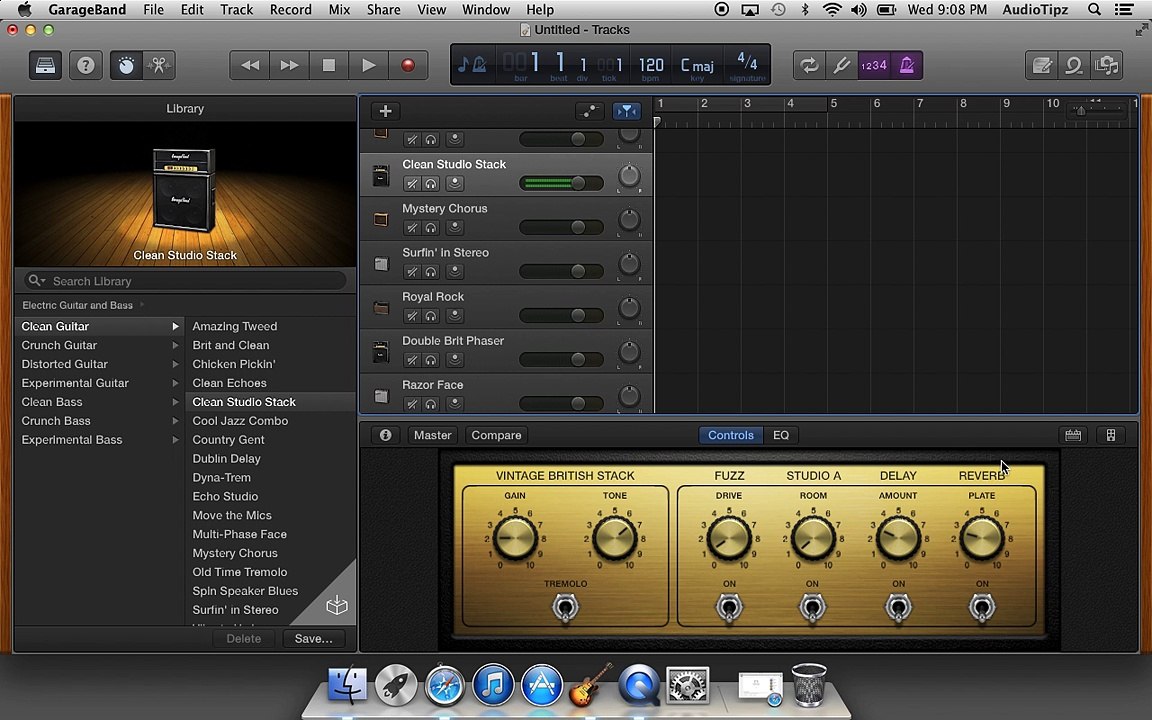Solo the Royal Rock track
This screenshot has height=720, width=1152.
431,316
